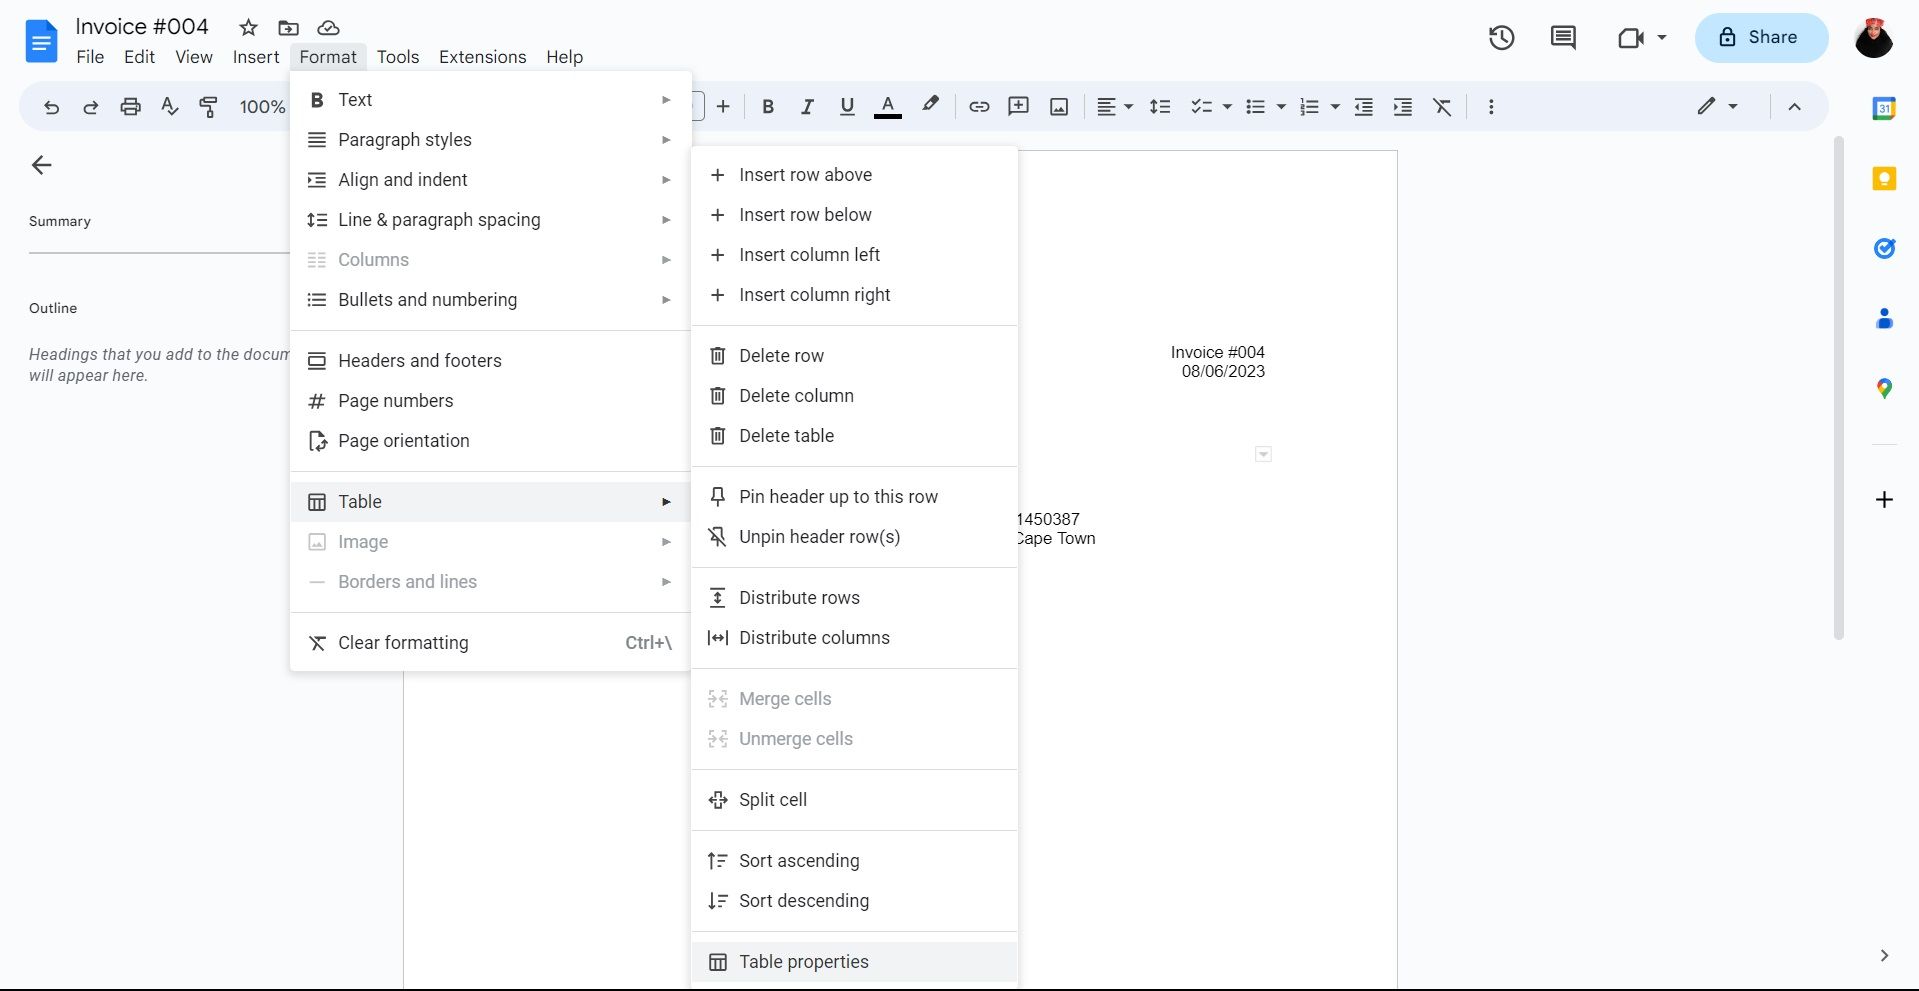Screen dimensions: 1919x991
Task: Toggle bold formatting in toolbar
Action: (768, 107)
